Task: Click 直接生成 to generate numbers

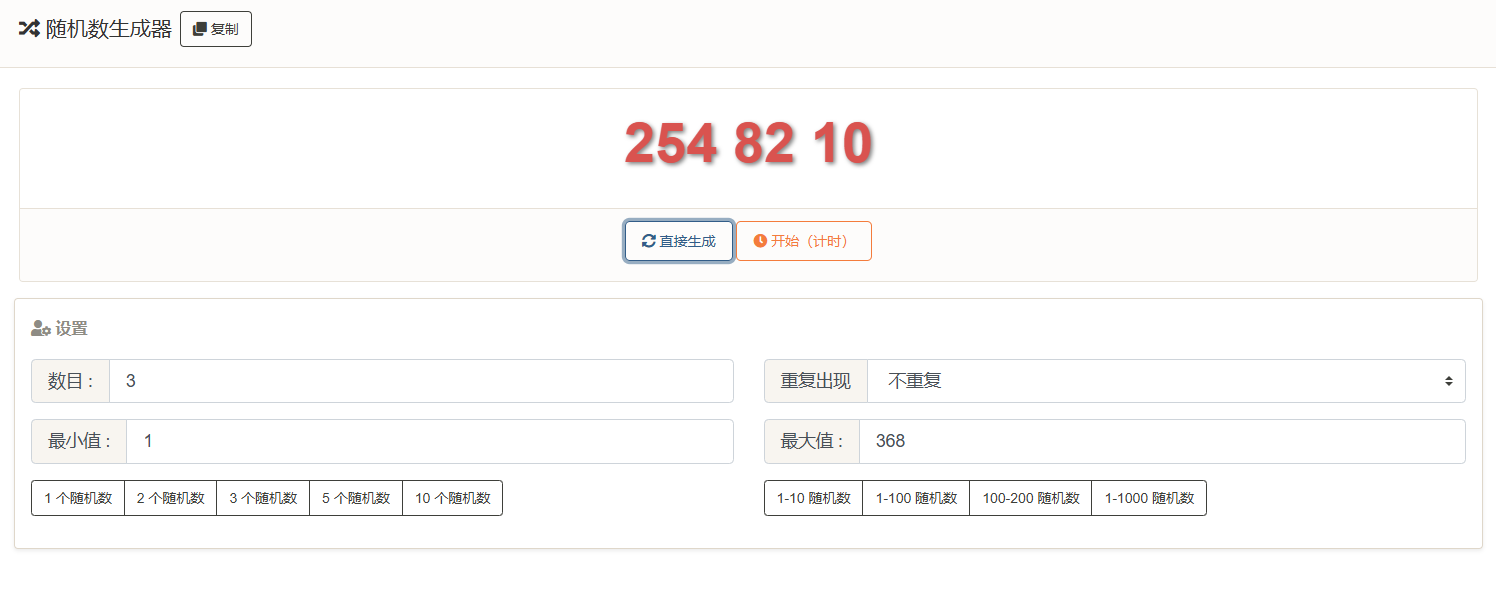Action: (x=679, y=241)
